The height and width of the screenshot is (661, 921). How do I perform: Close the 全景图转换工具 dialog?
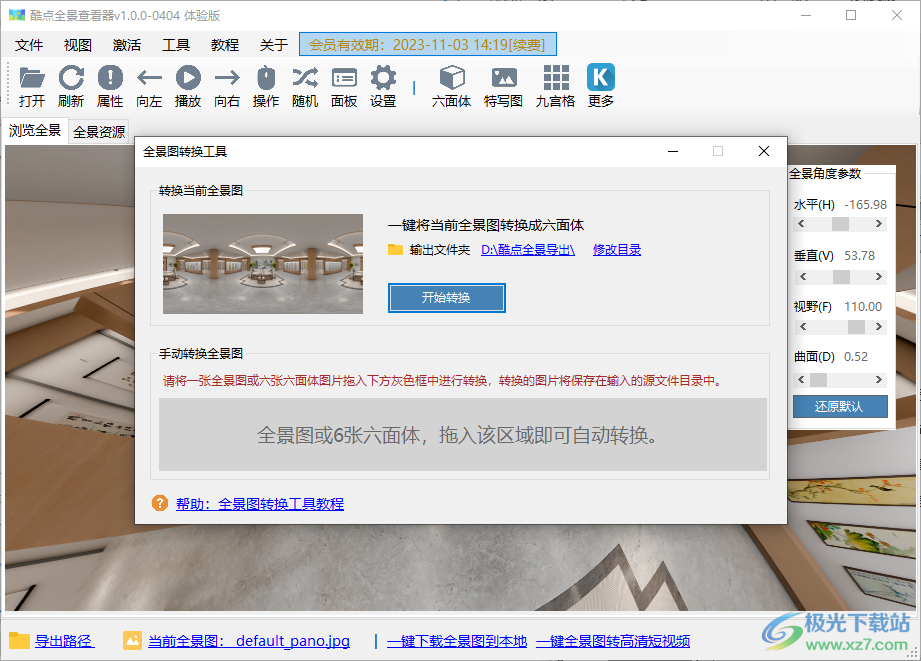[x=764, y=152]
